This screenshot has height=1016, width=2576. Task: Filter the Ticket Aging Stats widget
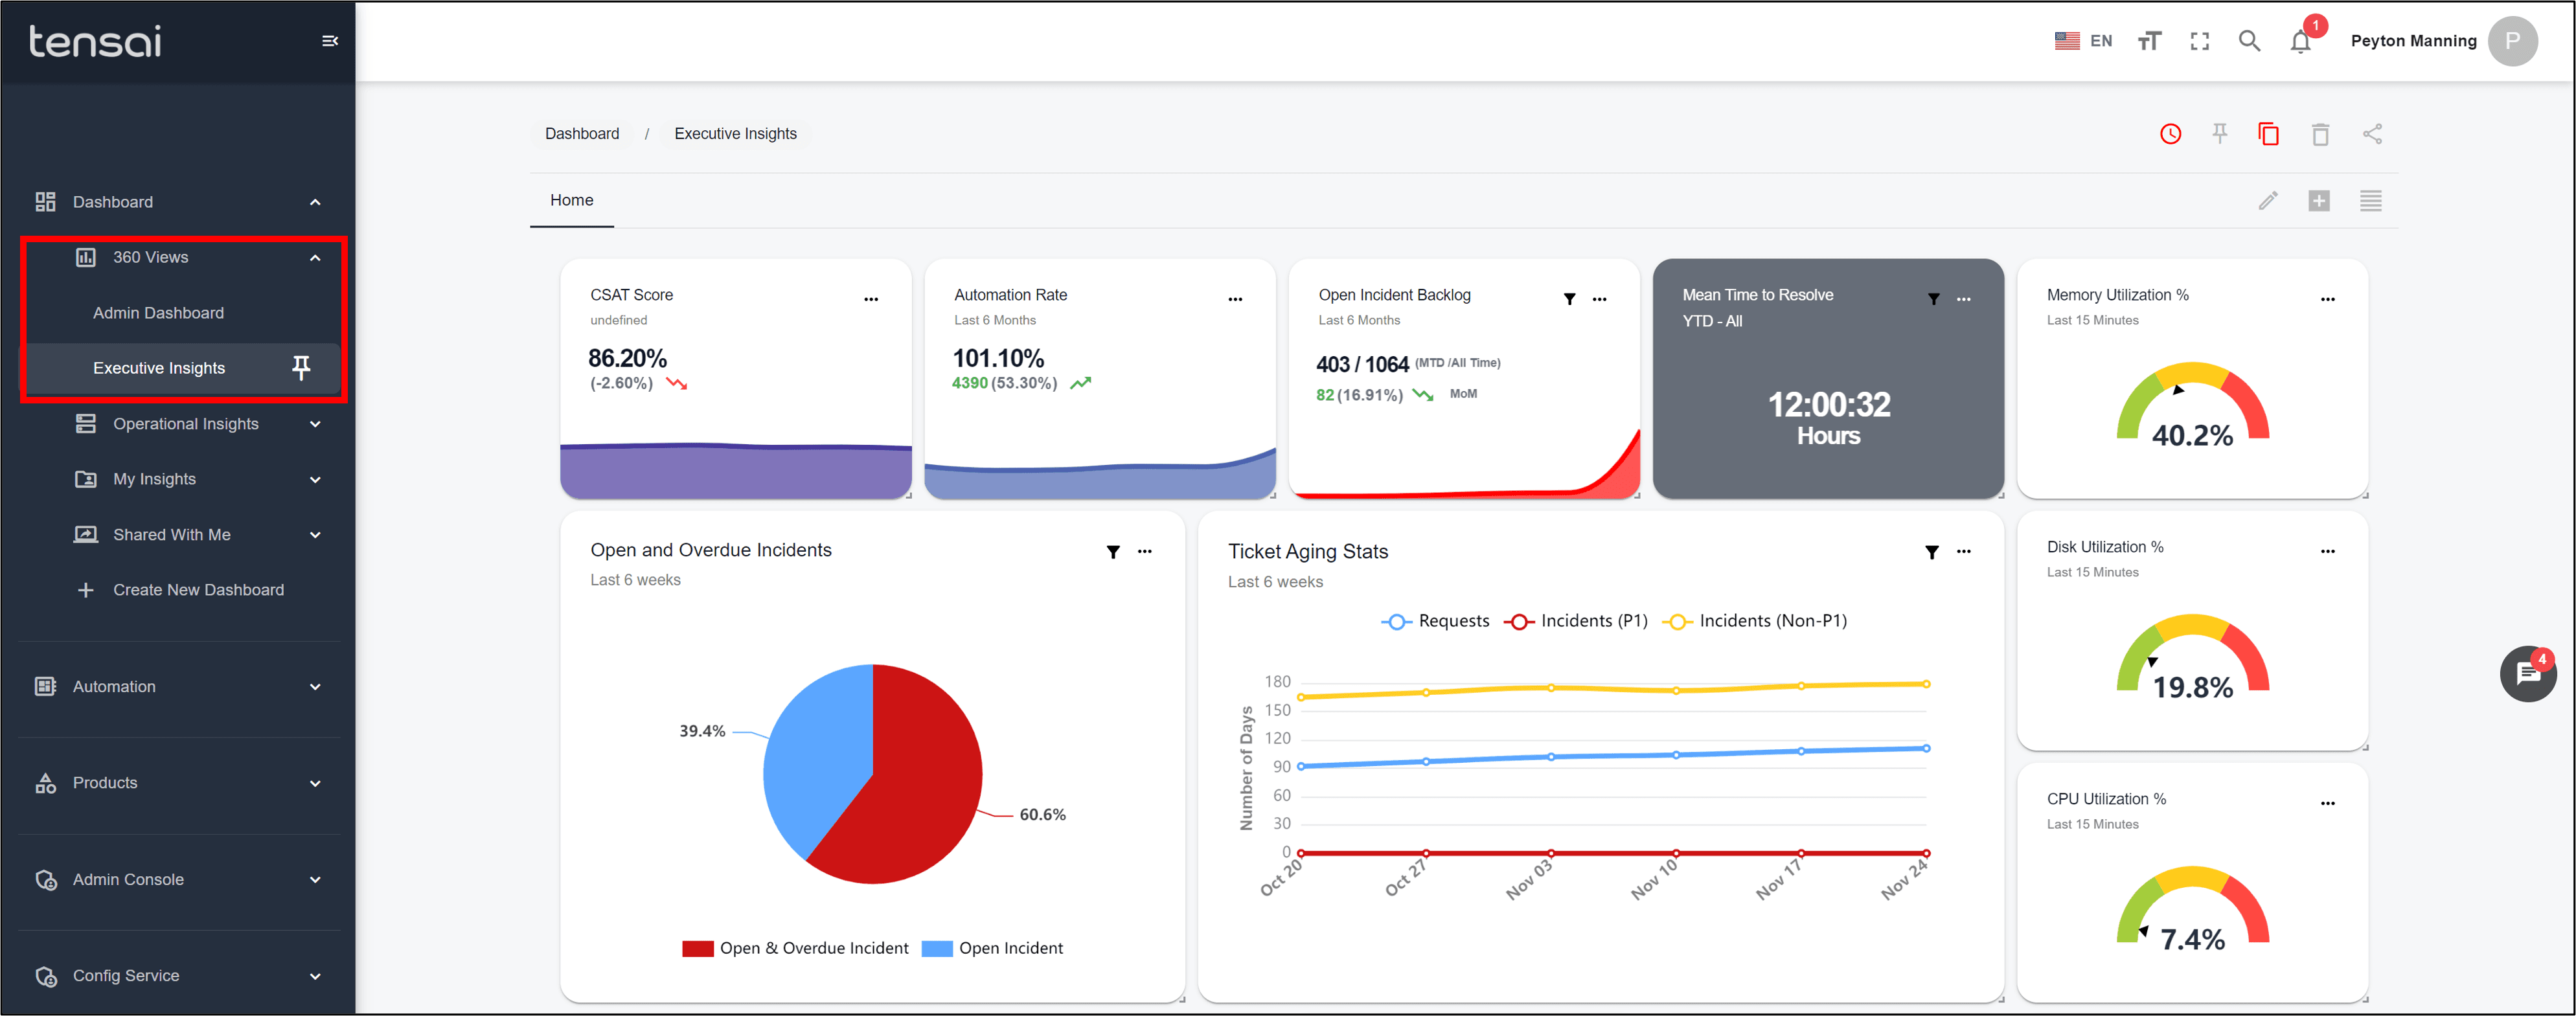[1932, 552]
